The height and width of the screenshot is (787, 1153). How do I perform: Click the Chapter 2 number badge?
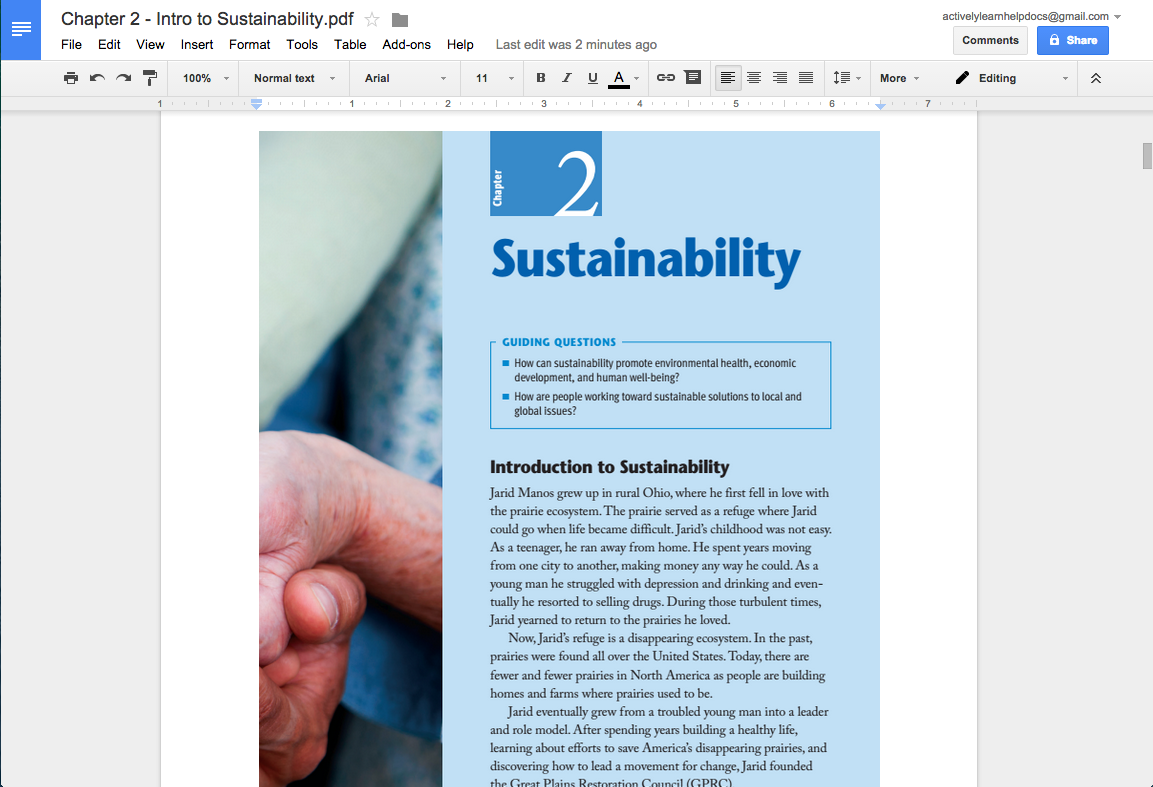pyautogui.click(x=546, y=174)
